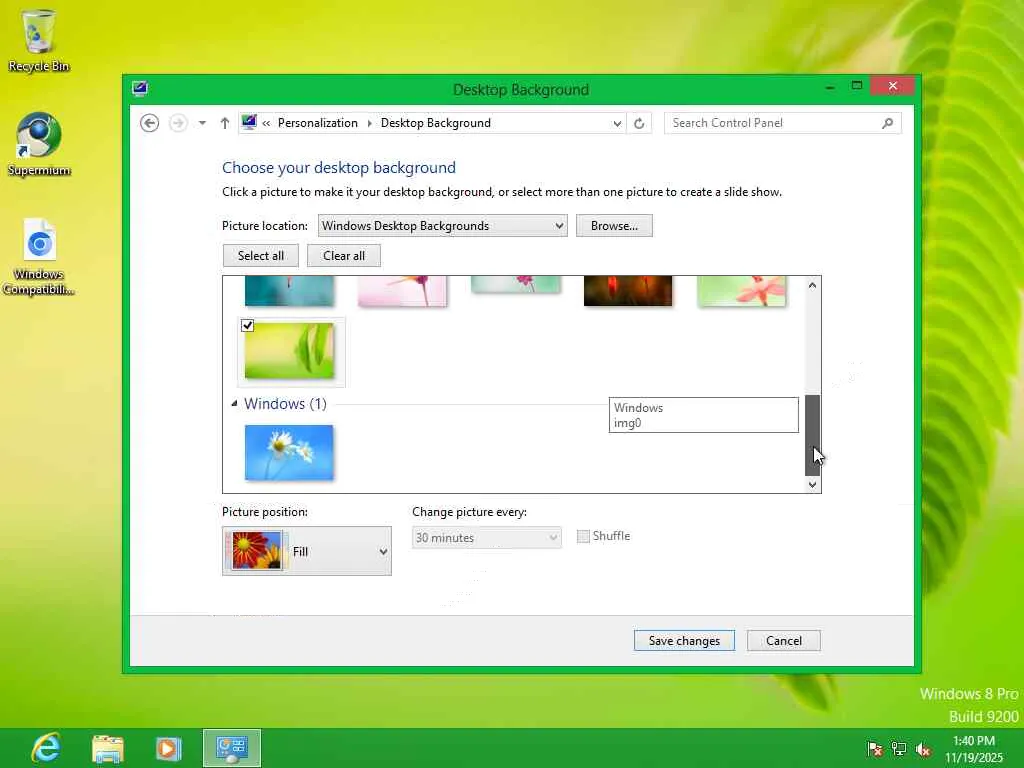This screenshot has width=1024, height=768.
Task: Click the search magnifier icon
Action: pos(887,123)
